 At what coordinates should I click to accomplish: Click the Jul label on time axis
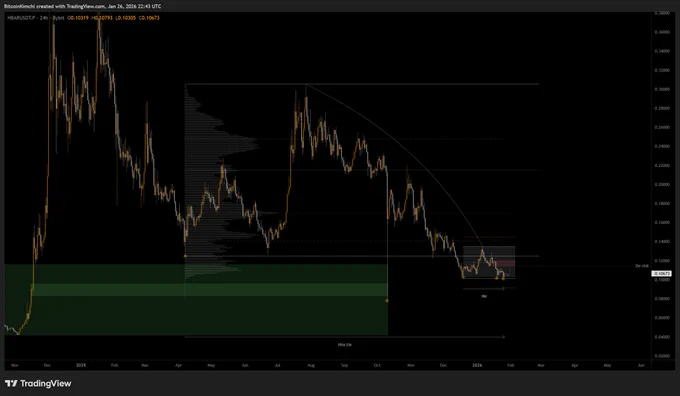tap(277, 365)
